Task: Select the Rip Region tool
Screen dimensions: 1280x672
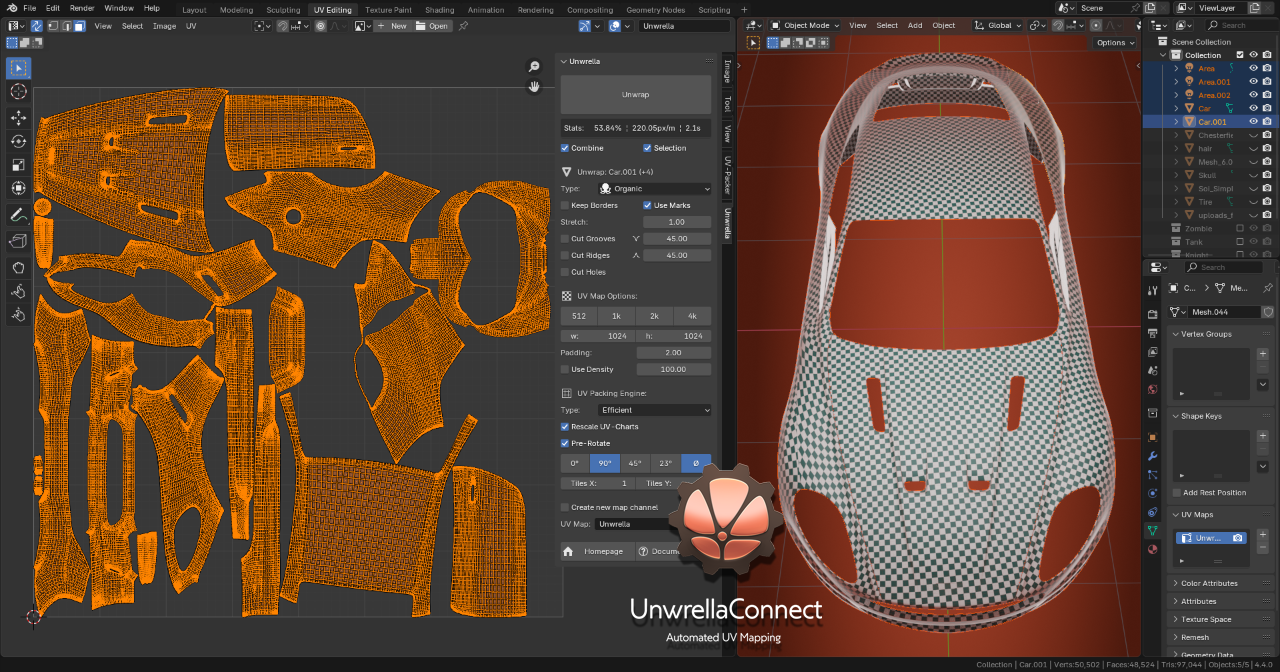Action: tap(18, 241)
